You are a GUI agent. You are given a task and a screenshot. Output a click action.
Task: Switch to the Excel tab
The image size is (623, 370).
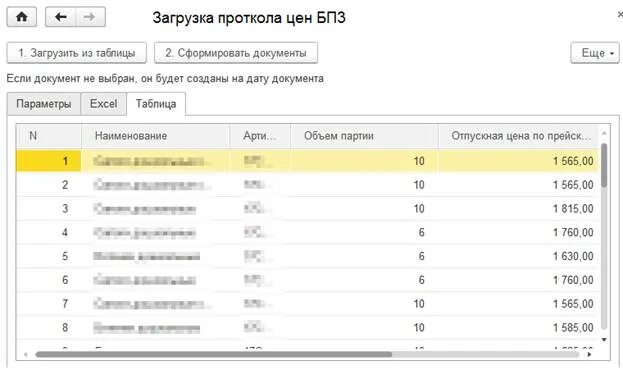point(103,104)
